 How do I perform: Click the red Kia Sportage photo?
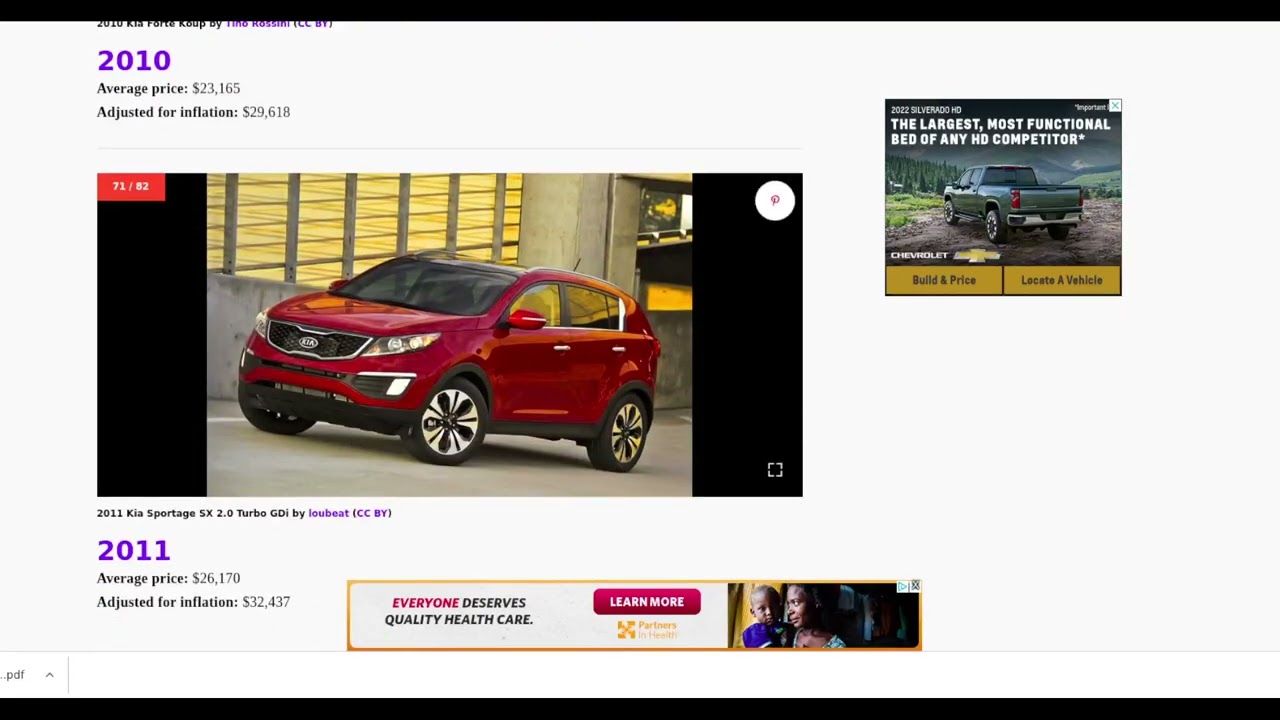click(449, 335)
